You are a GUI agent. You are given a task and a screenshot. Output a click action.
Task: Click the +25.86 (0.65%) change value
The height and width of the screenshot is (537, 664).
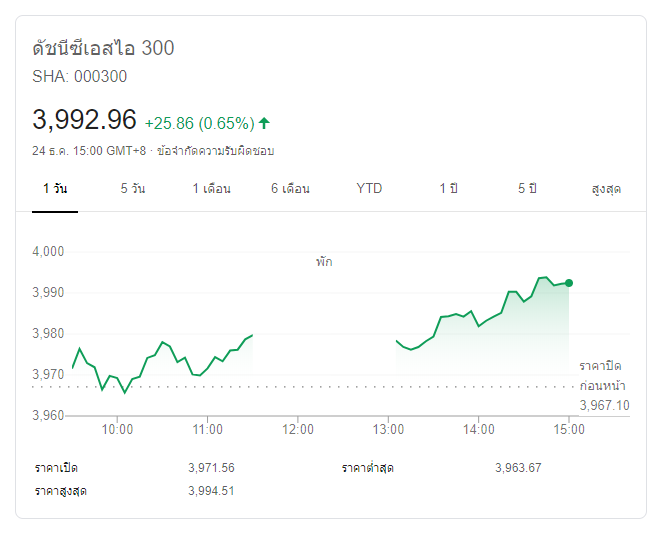[x=199, y=123]
